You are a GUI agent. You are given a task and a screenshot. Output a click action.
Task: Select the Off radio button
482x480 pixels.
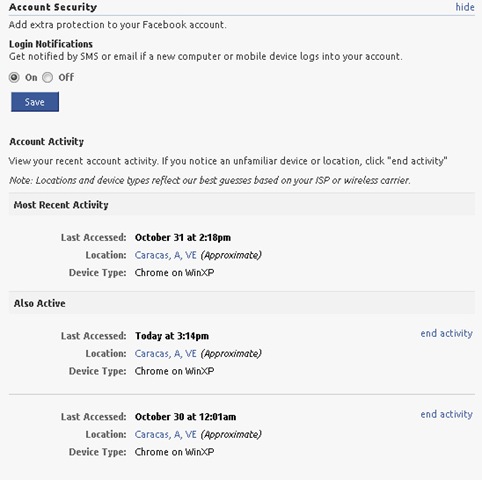(x=47, y=77)
